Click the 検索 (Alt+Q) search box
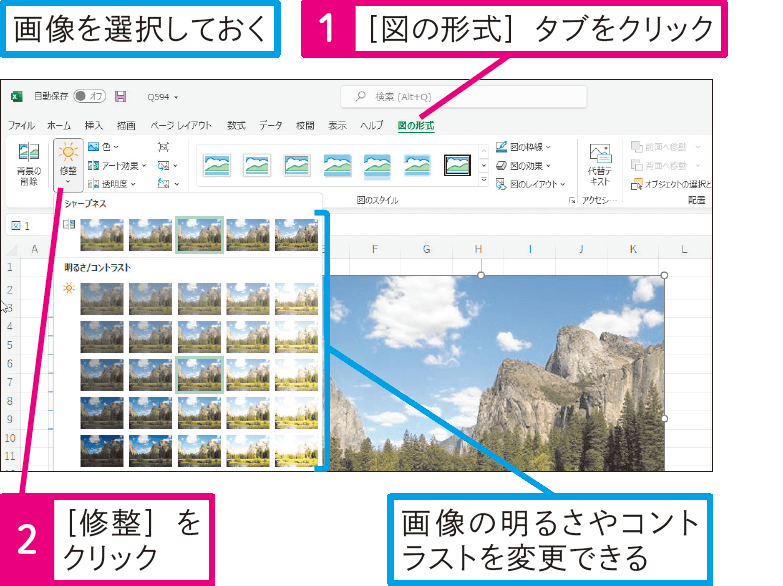 pyautogui.click(x=463, y=96)
